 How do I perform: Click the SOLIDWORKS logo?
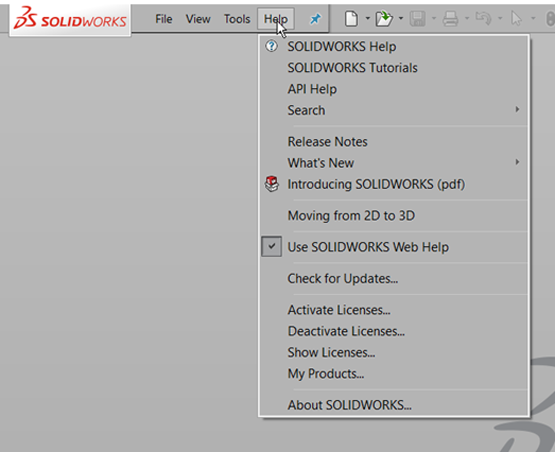pos(70,19)
